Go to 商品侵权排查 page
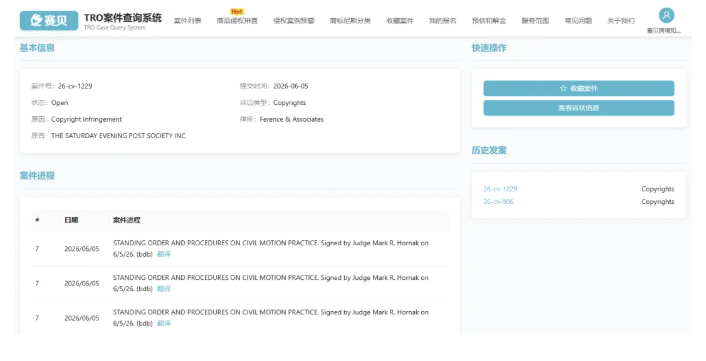The width and height of the screenshot is (706, 361). click(x=237, y=21)
